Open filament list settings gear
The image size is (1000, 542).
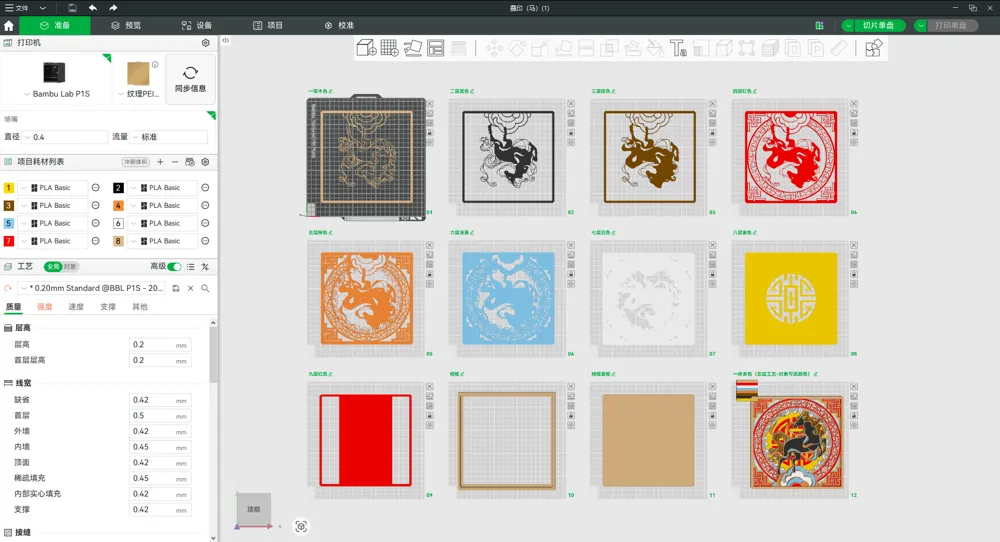(x=205, y=162)
